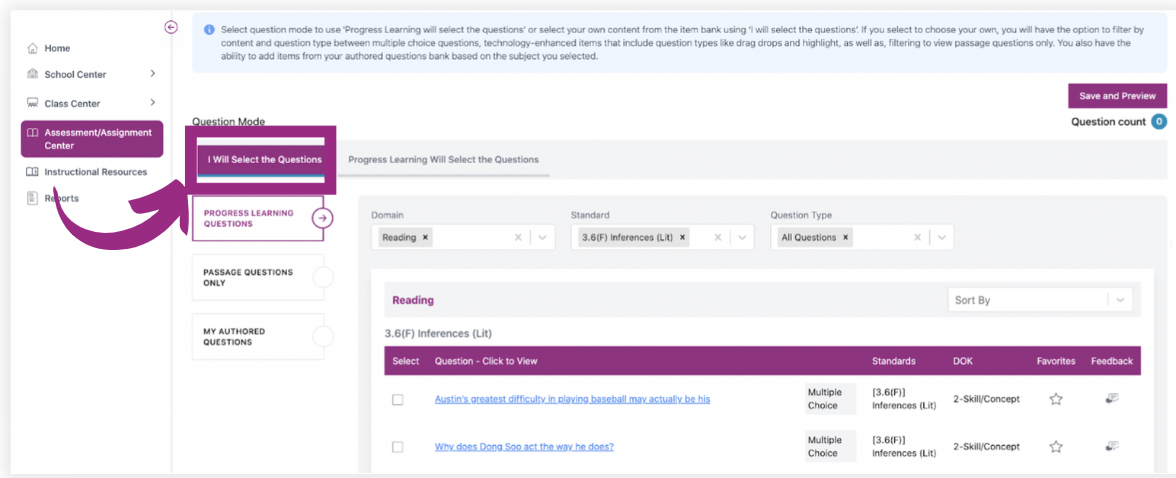Click 2-Skill/Concept in Austin's question row
The image size is (1176, 478).
(x=986, y=399)
